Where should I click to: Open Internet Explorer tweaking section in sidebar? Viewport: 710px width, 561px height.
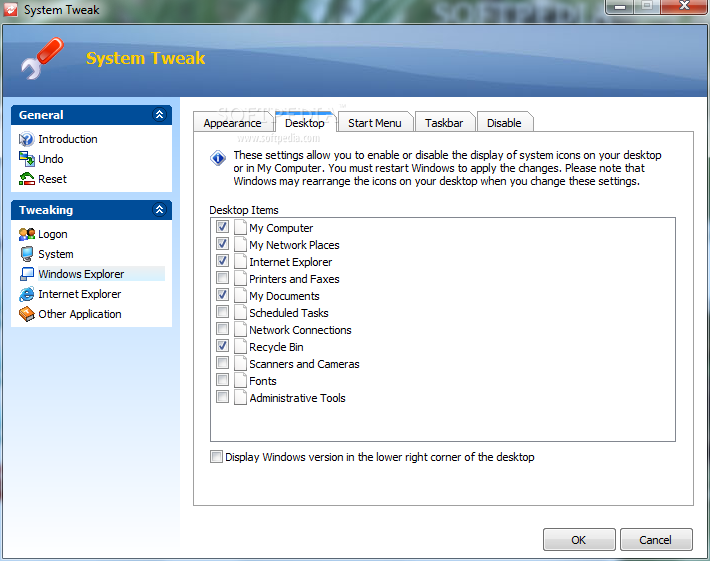80,294
